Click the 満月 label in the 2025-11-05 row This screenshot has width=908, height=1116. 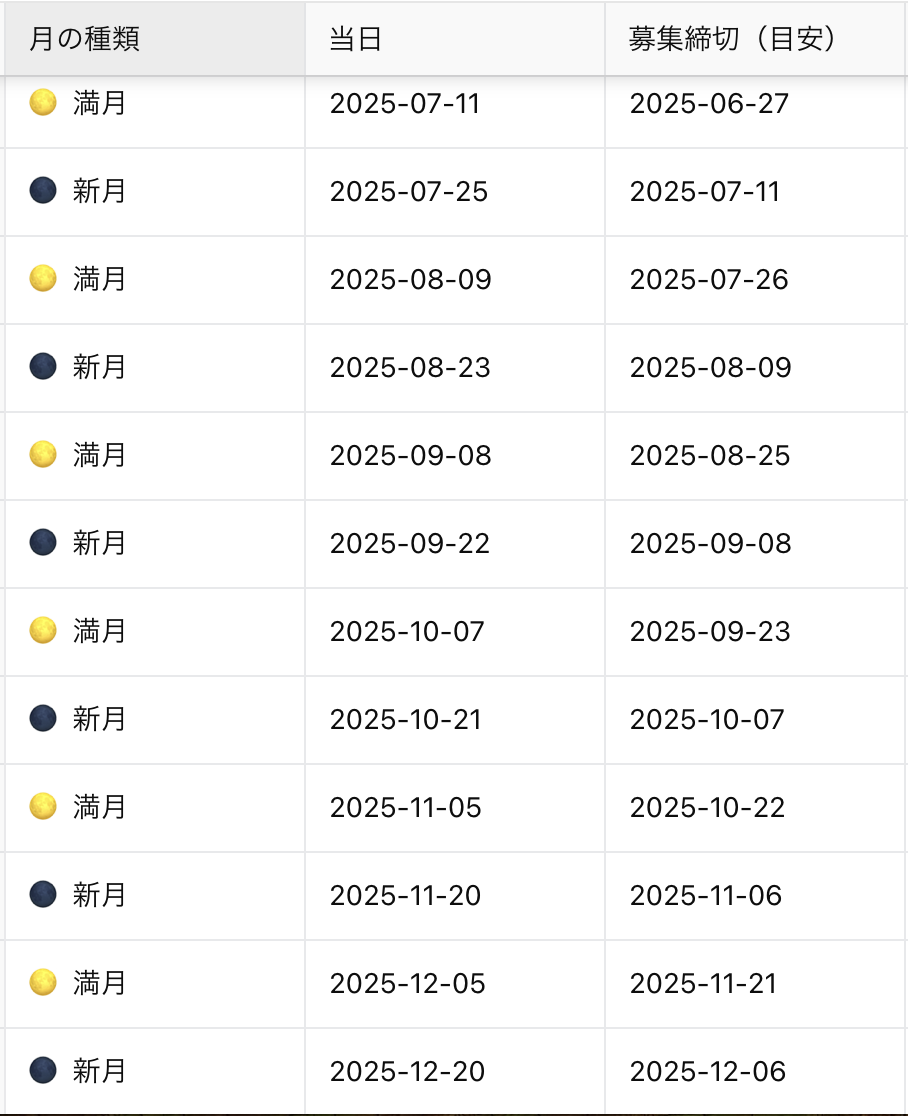click(x=99, y=807)
